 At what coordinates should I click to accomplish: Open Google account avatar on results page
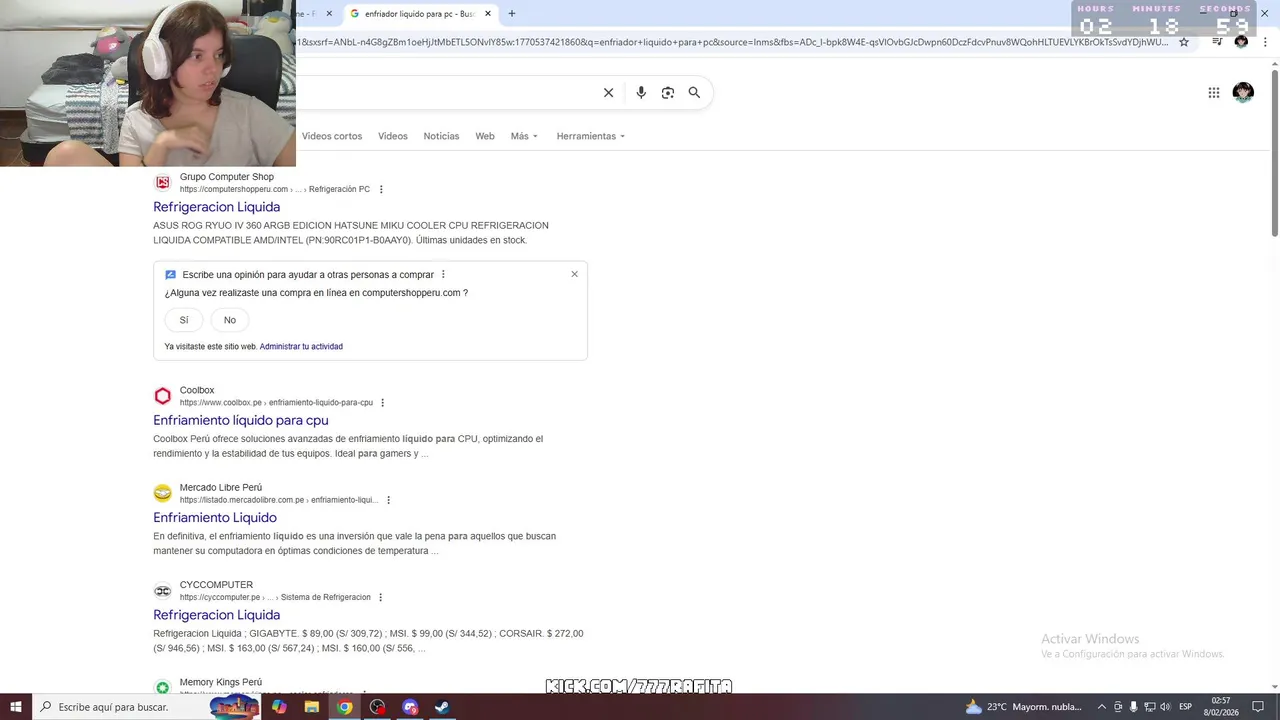[1243, 93]
